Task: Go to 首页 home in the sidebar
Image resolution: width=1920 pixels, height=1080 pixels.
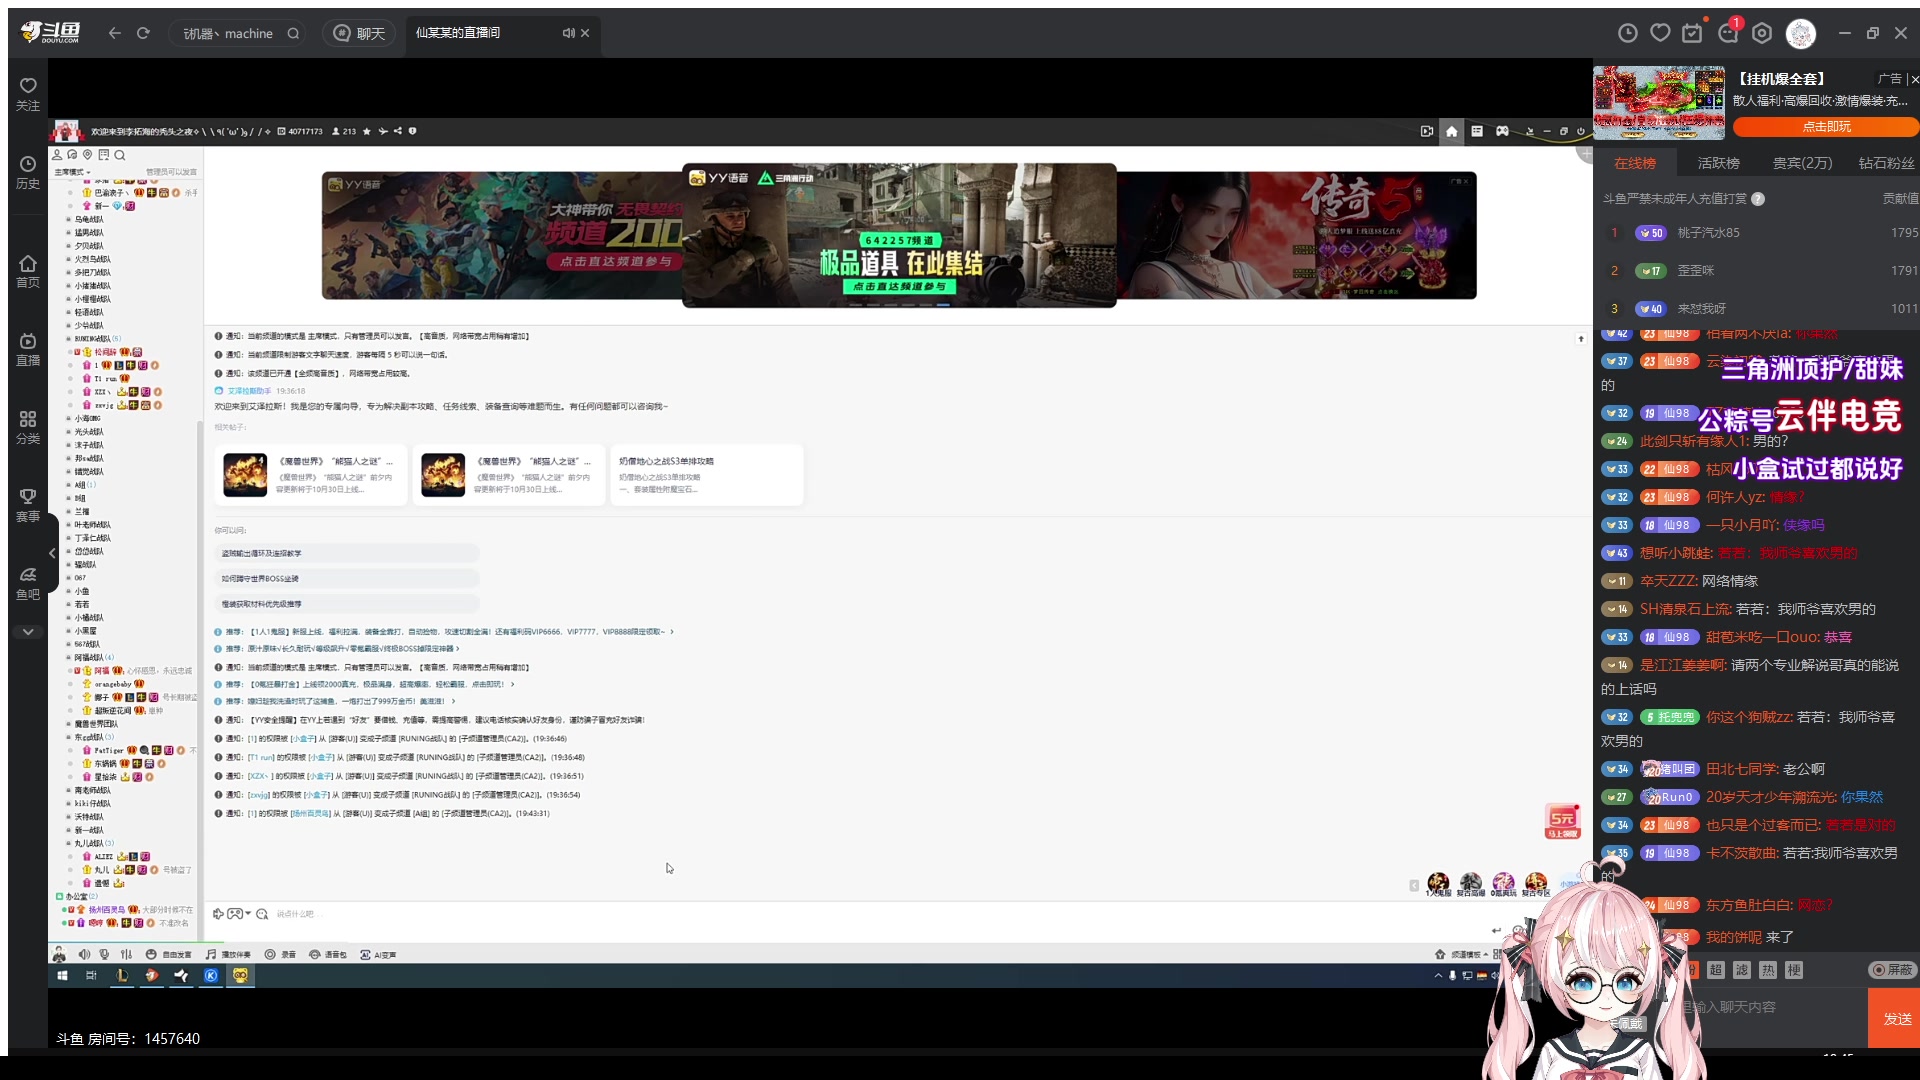Action: (28, 270)
